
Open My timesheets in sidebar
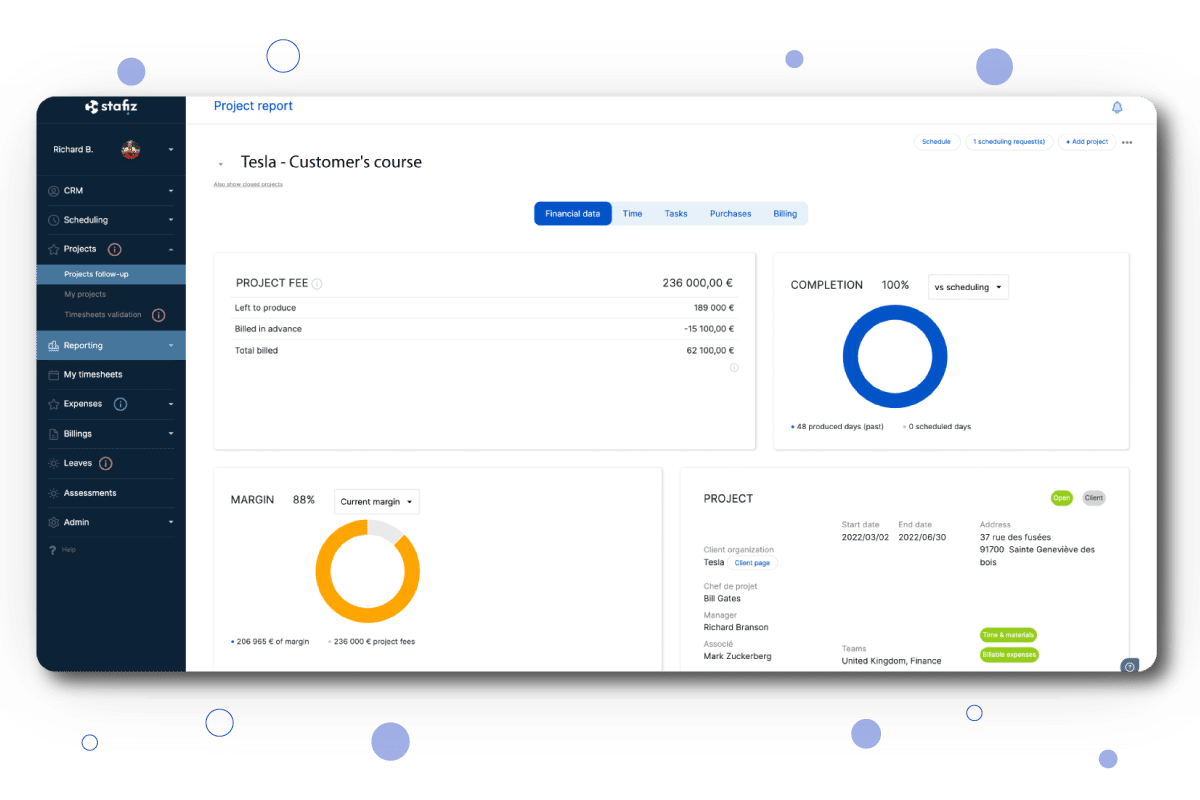[x=93, y=375]
